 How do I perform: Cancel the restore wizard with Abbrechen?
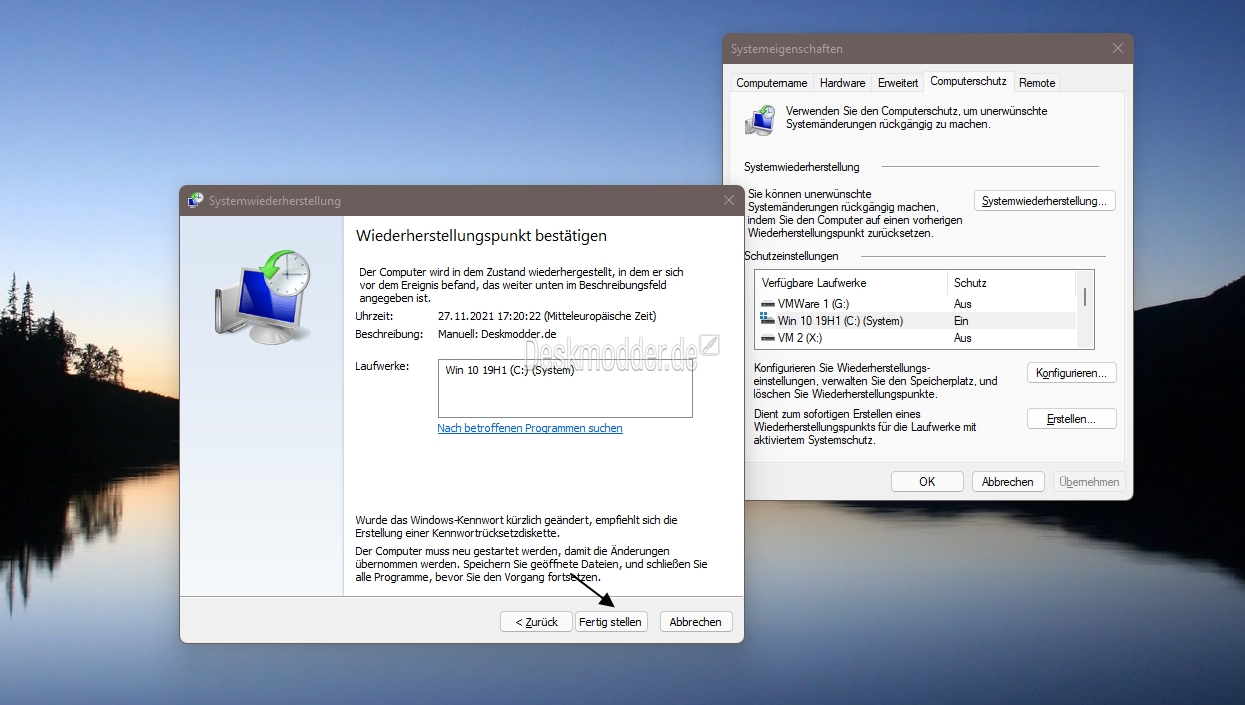696,622
